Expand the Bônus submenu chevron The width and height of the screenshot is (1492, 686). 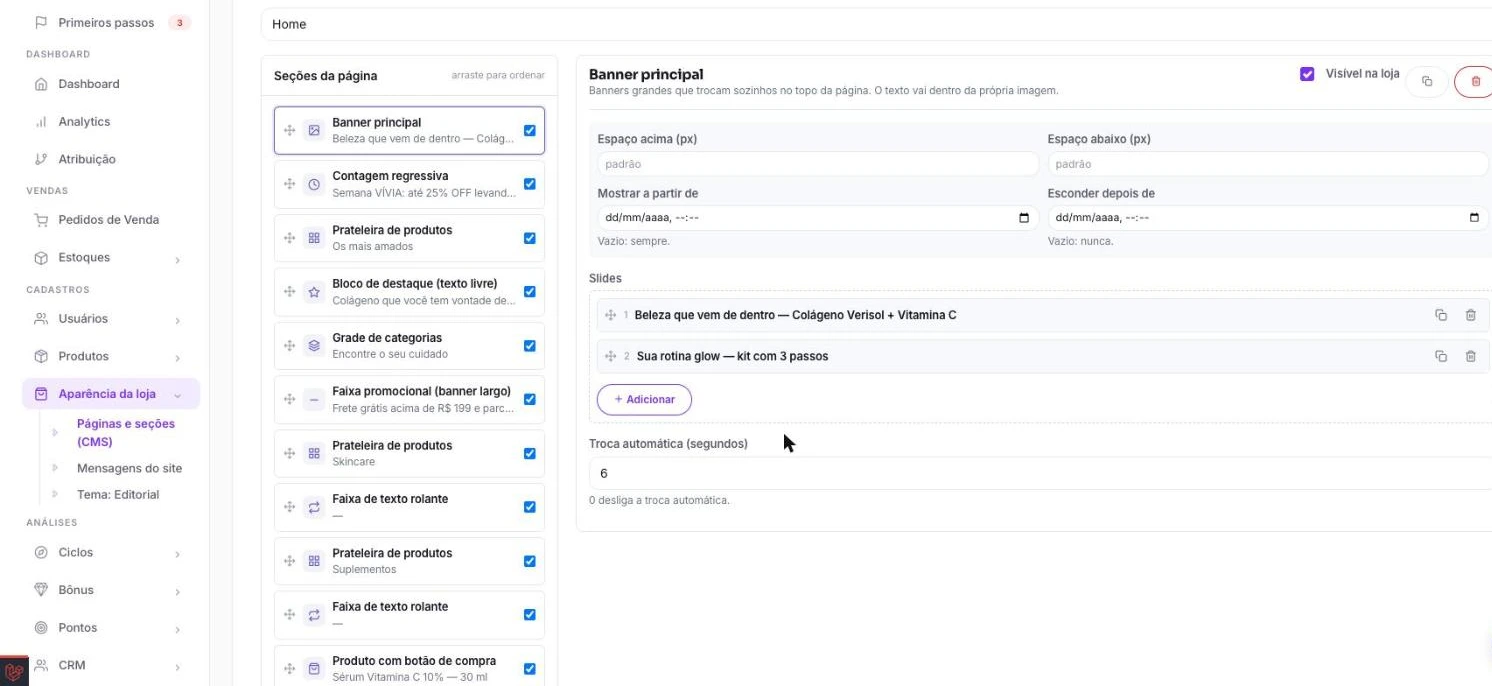click(177, 591)
